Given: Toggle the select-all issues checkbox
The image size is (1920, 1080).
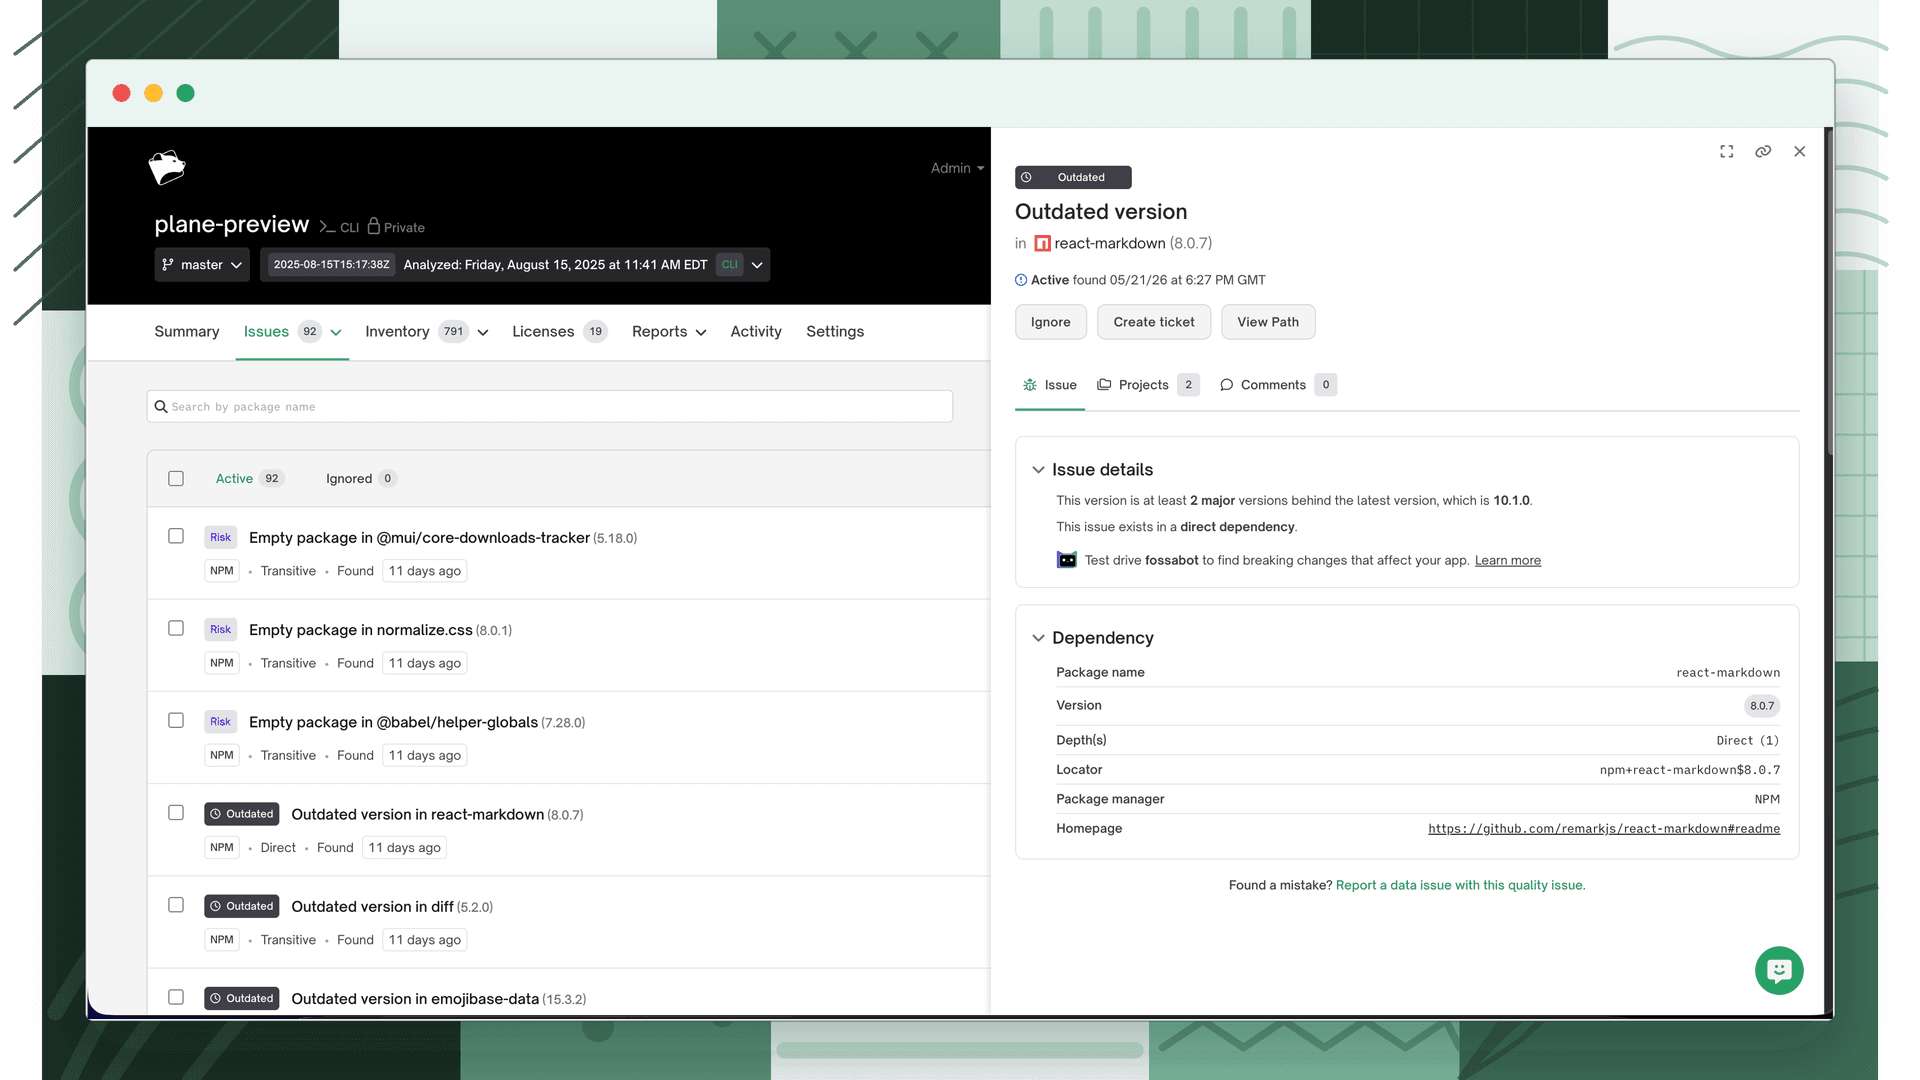Looking at the screenshot, I should [x=176, y=478].
